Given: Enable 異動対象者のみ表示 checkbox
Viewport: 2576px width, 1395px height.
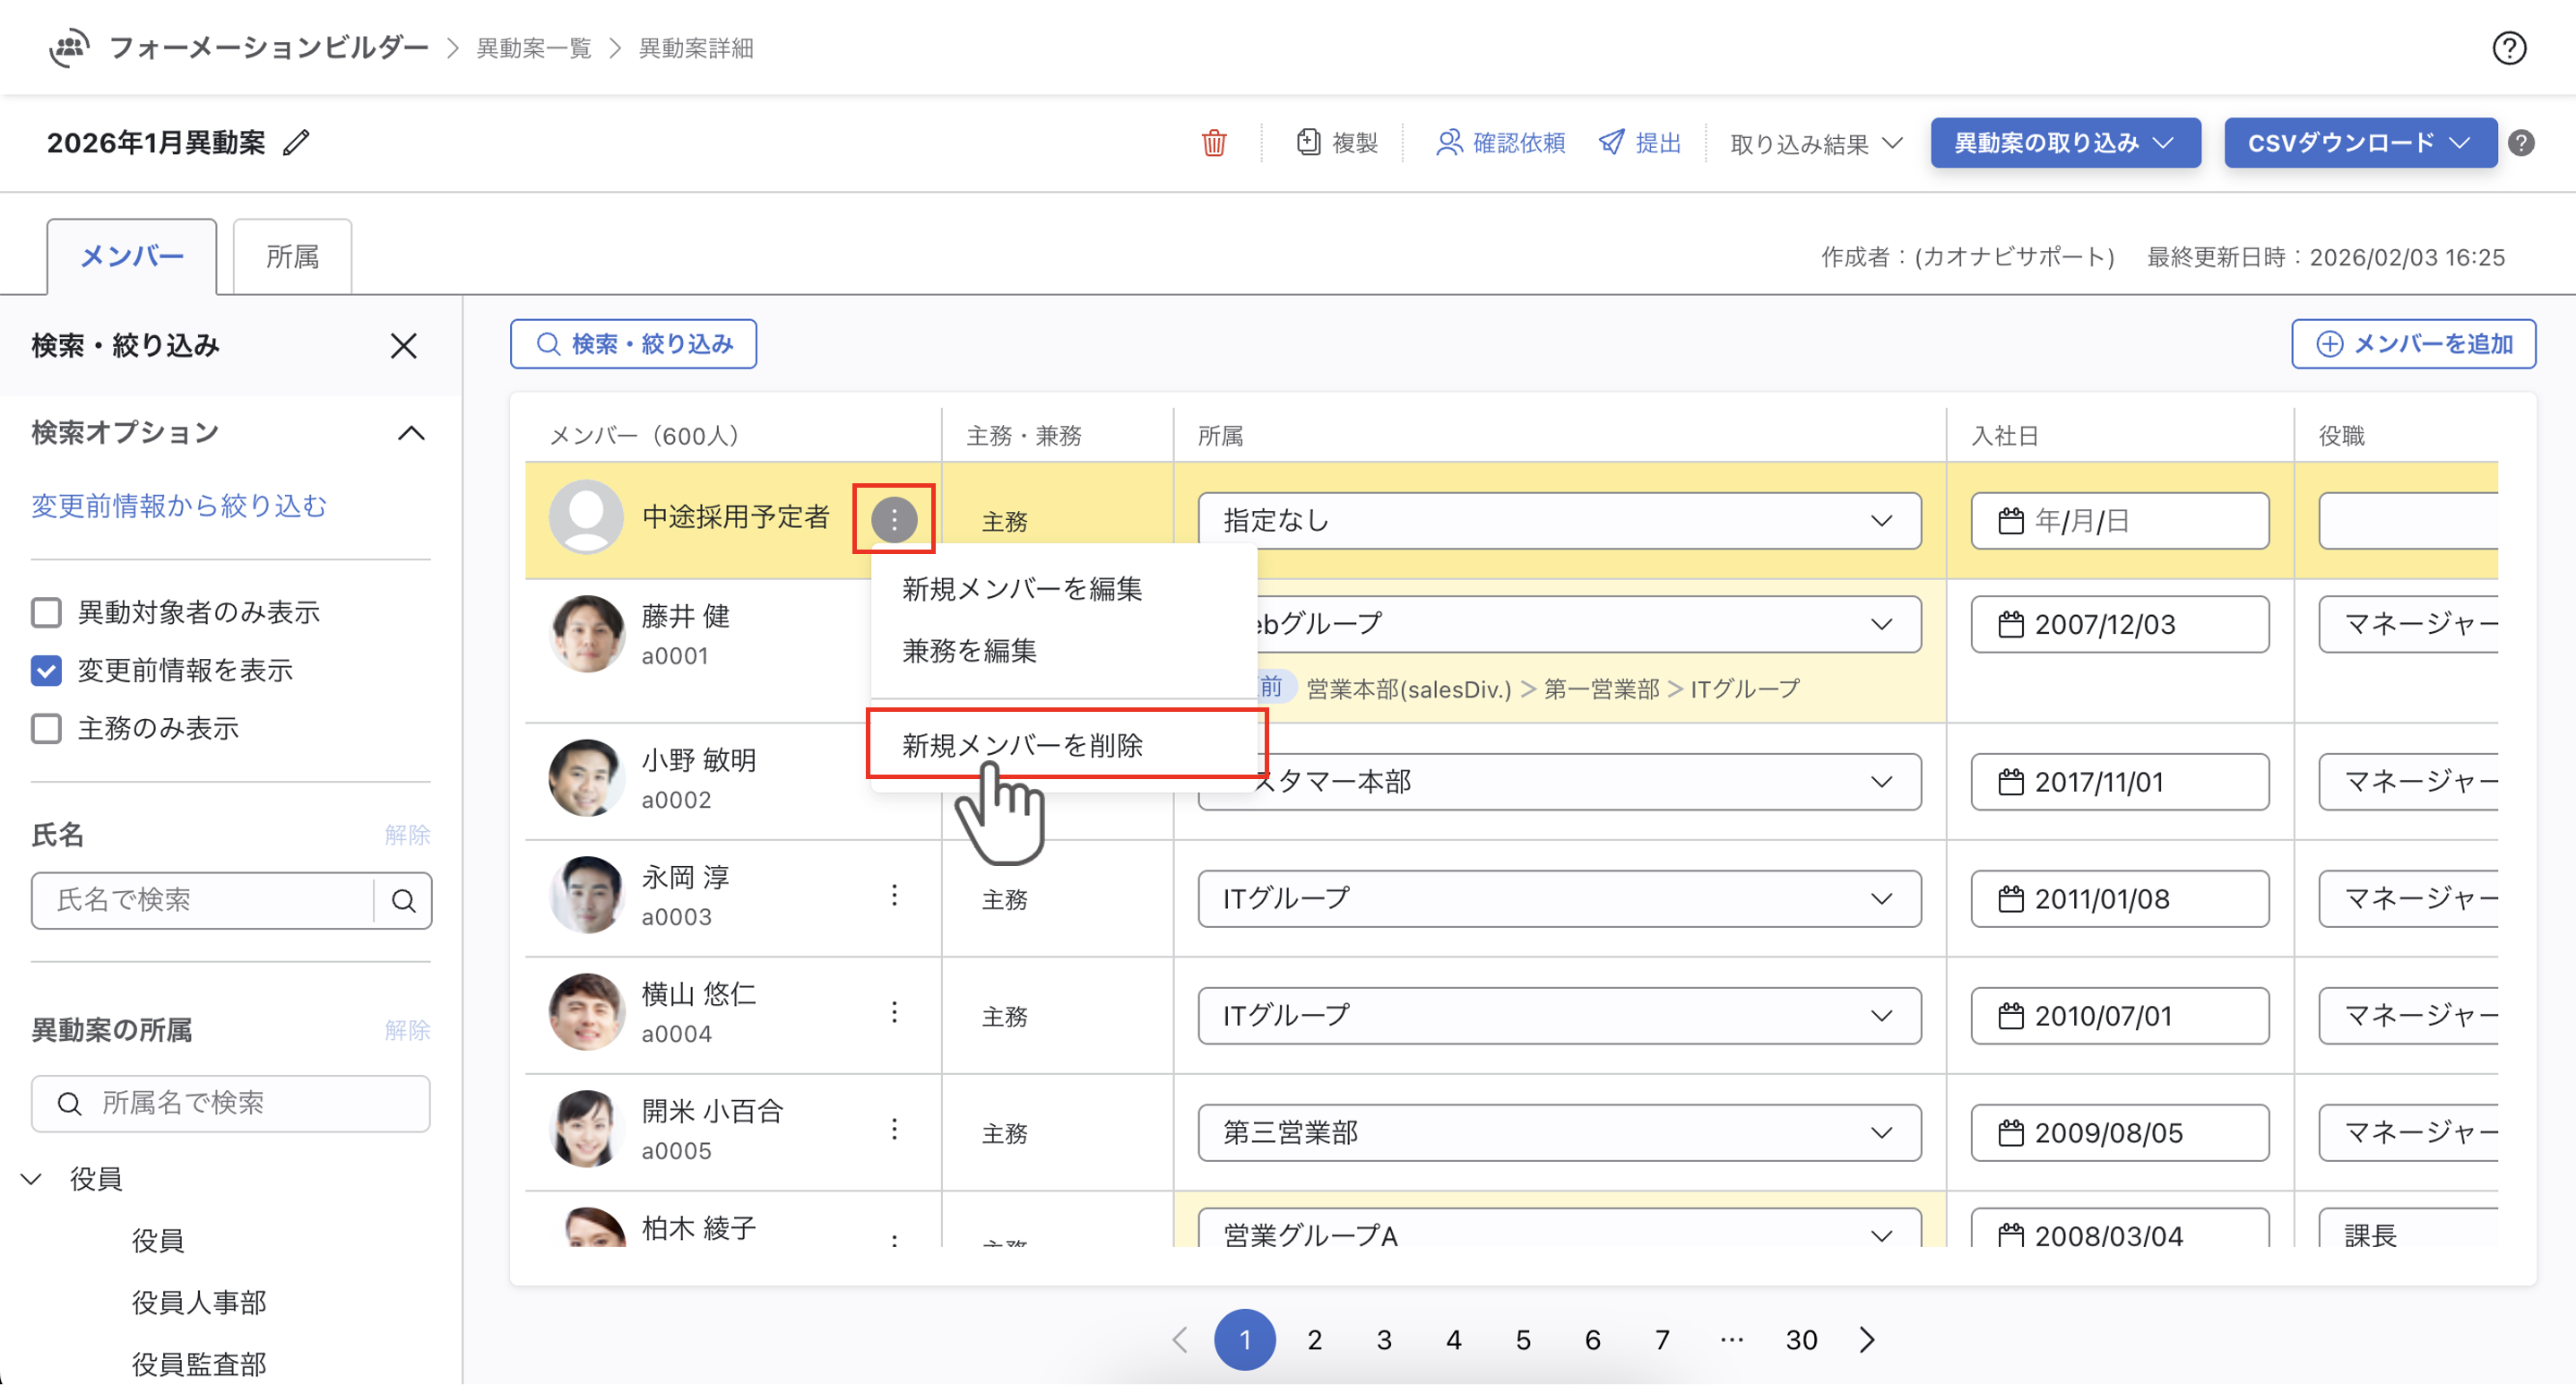Looking at the screenshot, I should (x=46, y=612).
